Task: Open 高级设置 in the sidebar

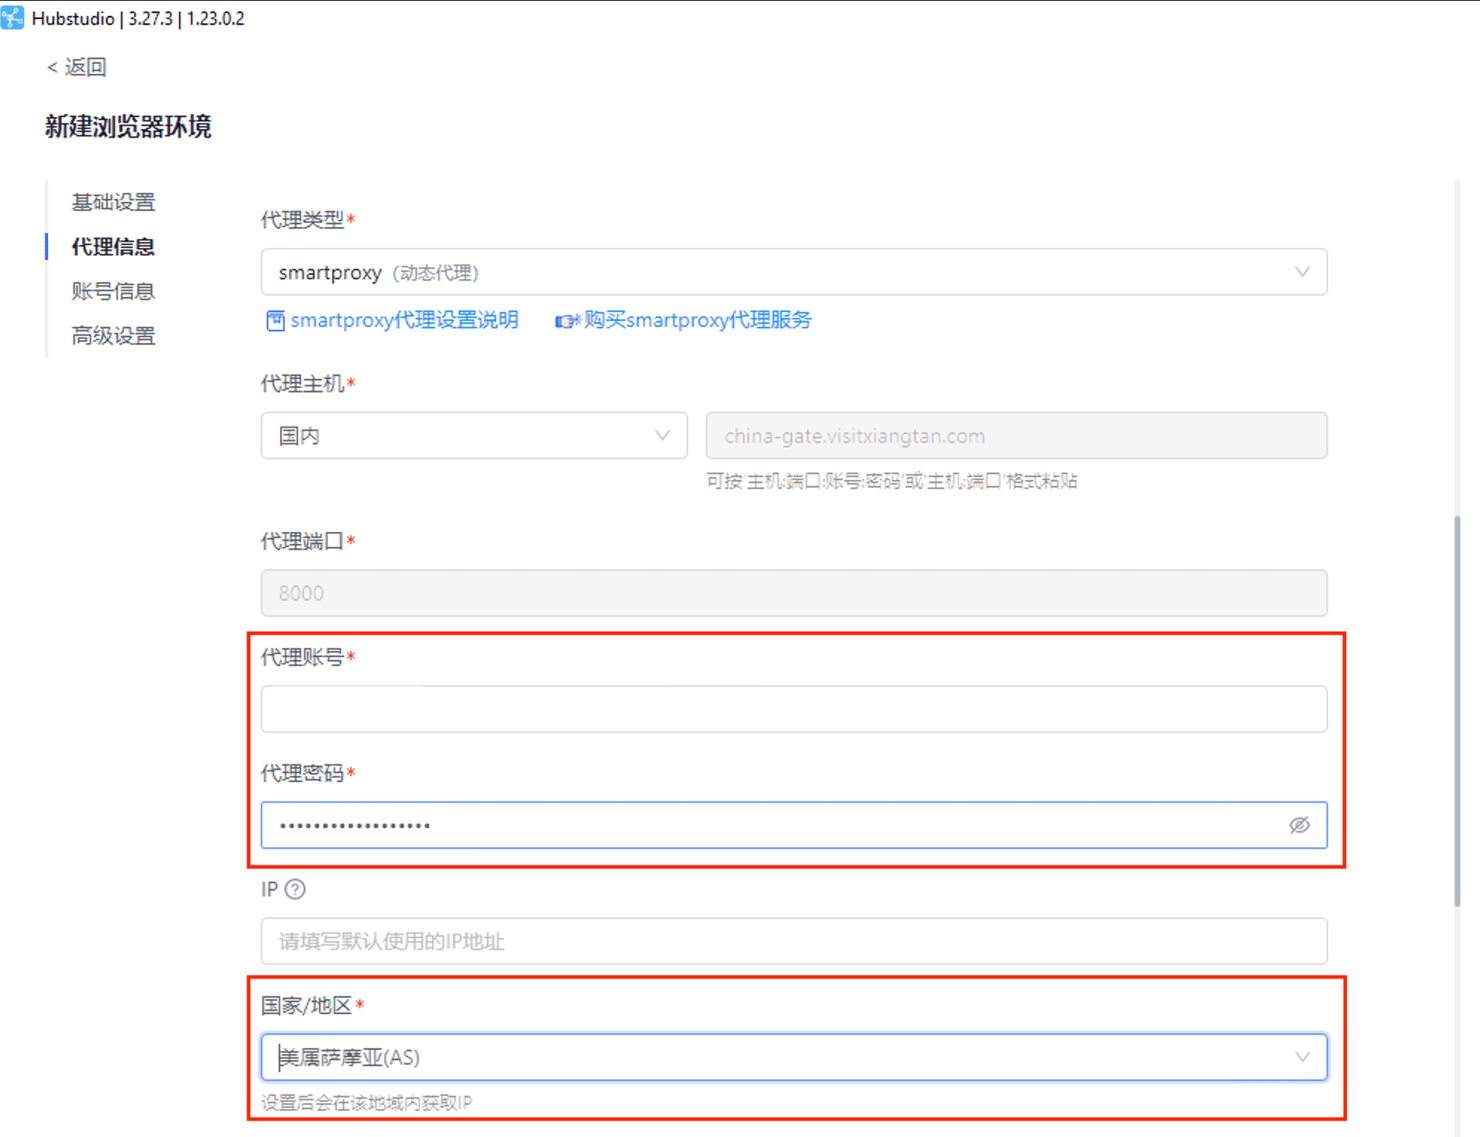Action: (113, 336)
